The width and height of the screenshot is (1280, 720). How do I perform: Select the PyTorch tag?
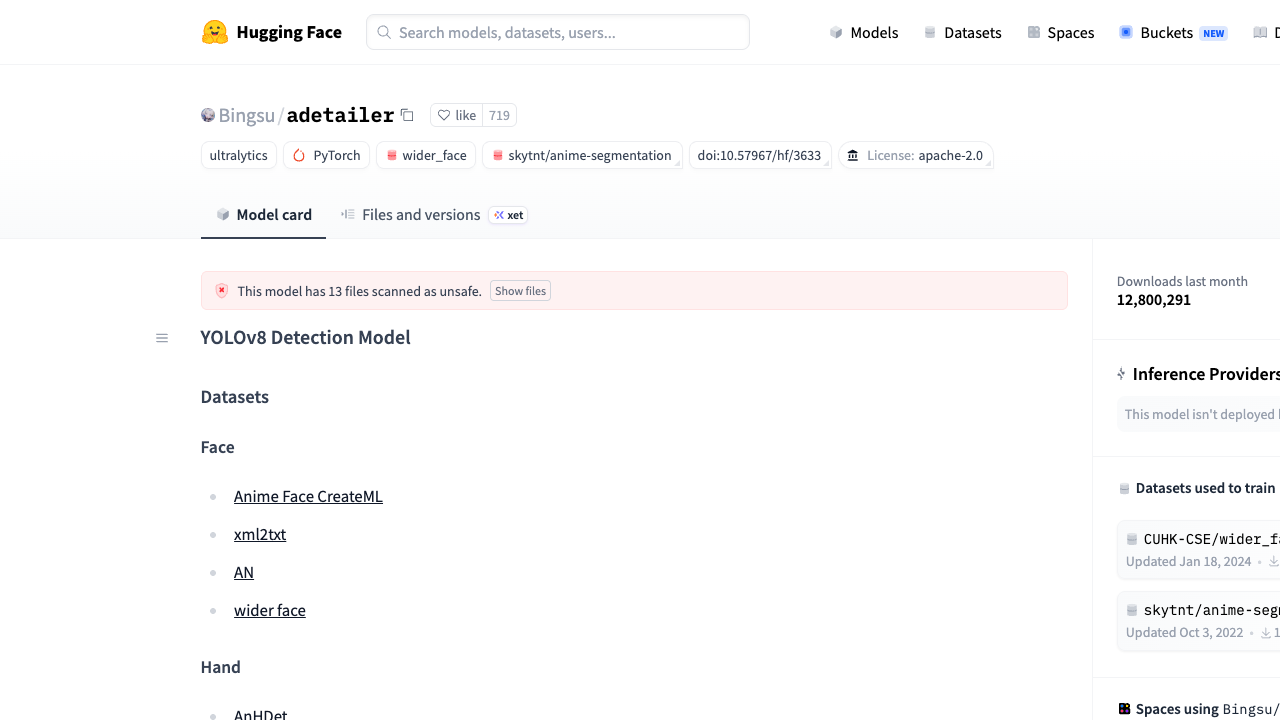[x=327, y=155]
